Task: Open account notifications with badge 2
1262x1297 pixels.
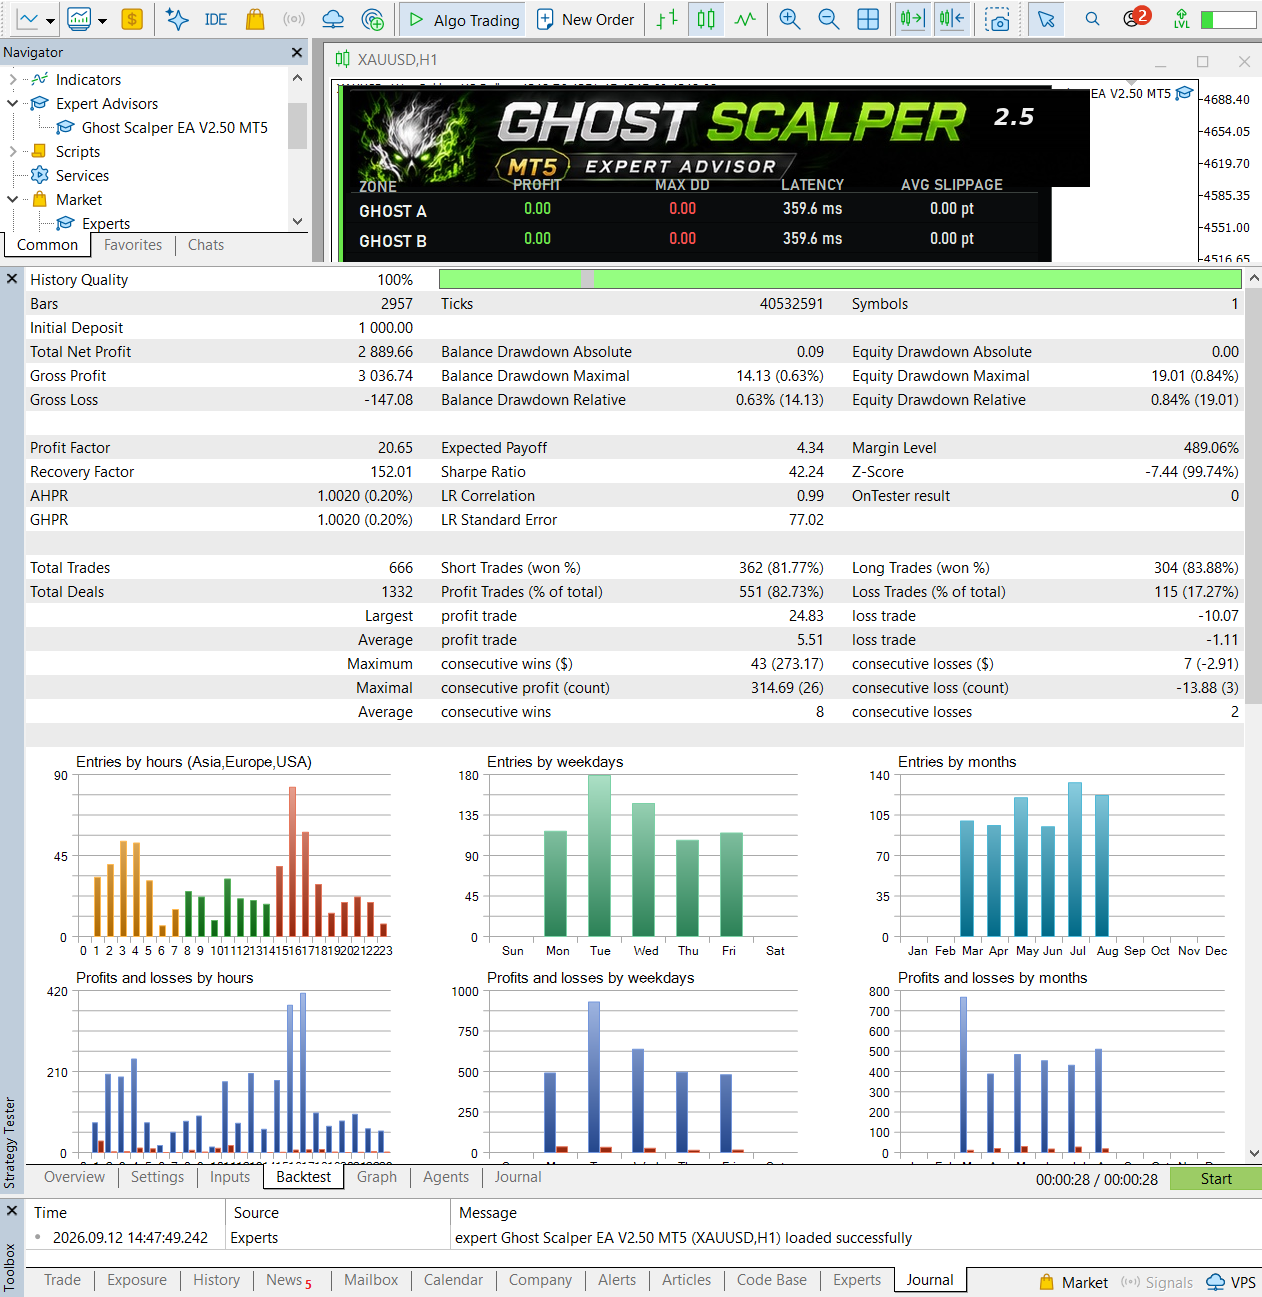Action: pyautogui.click(x=1135, y=18)
